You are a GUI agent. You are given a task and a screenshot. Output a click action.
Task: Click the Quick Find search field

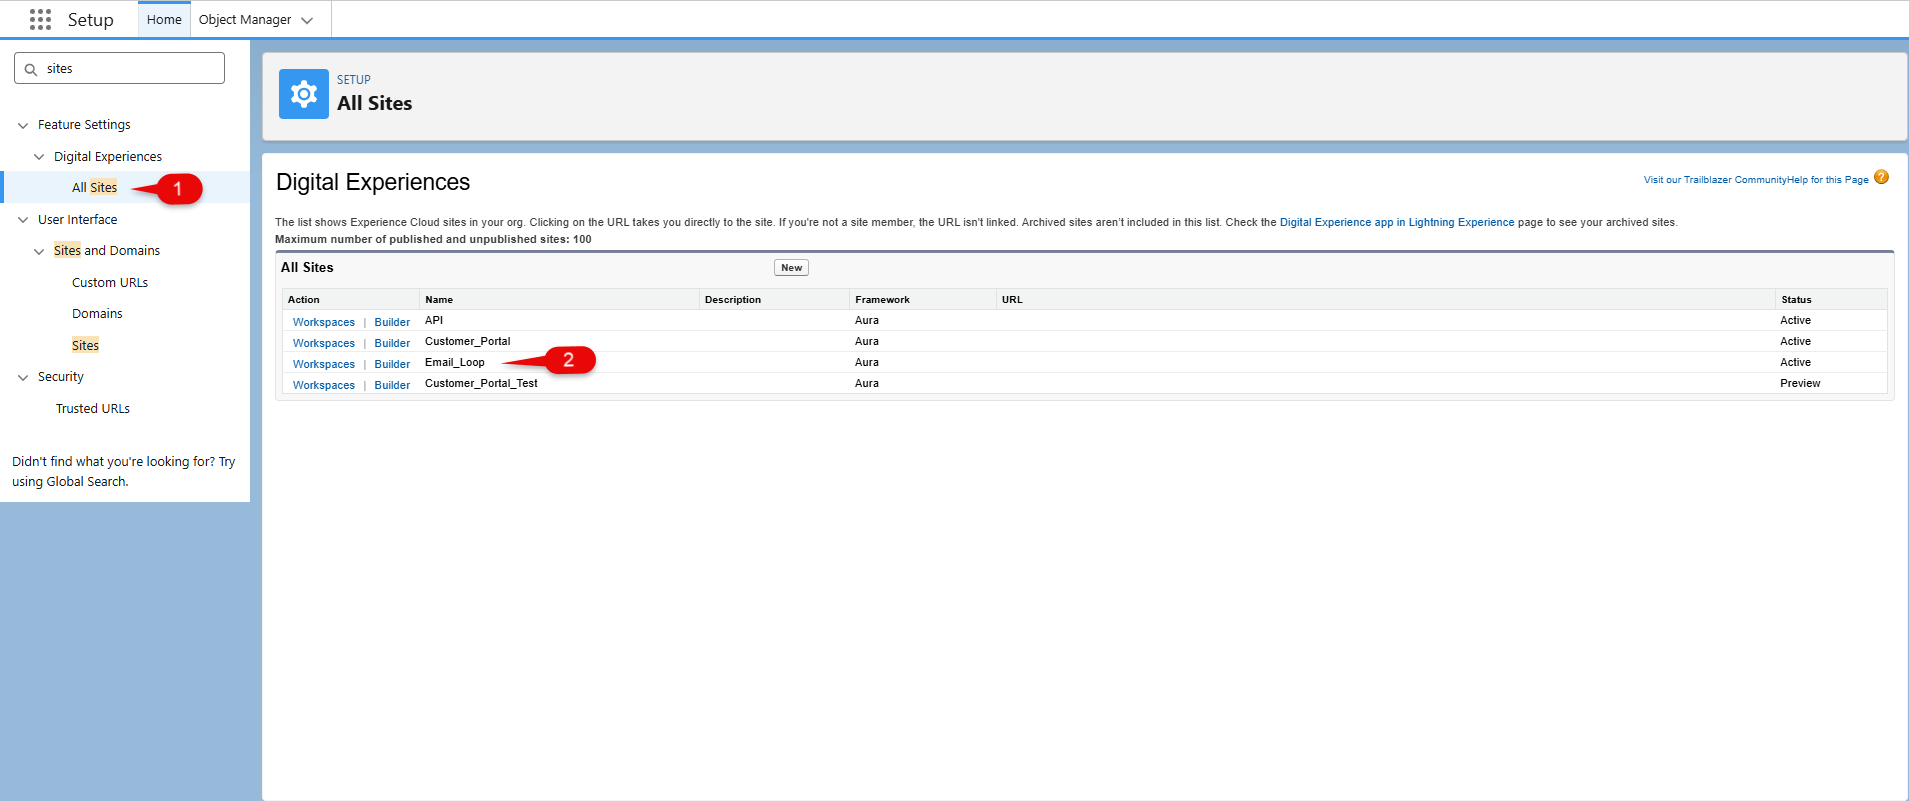tap(119, 68)
